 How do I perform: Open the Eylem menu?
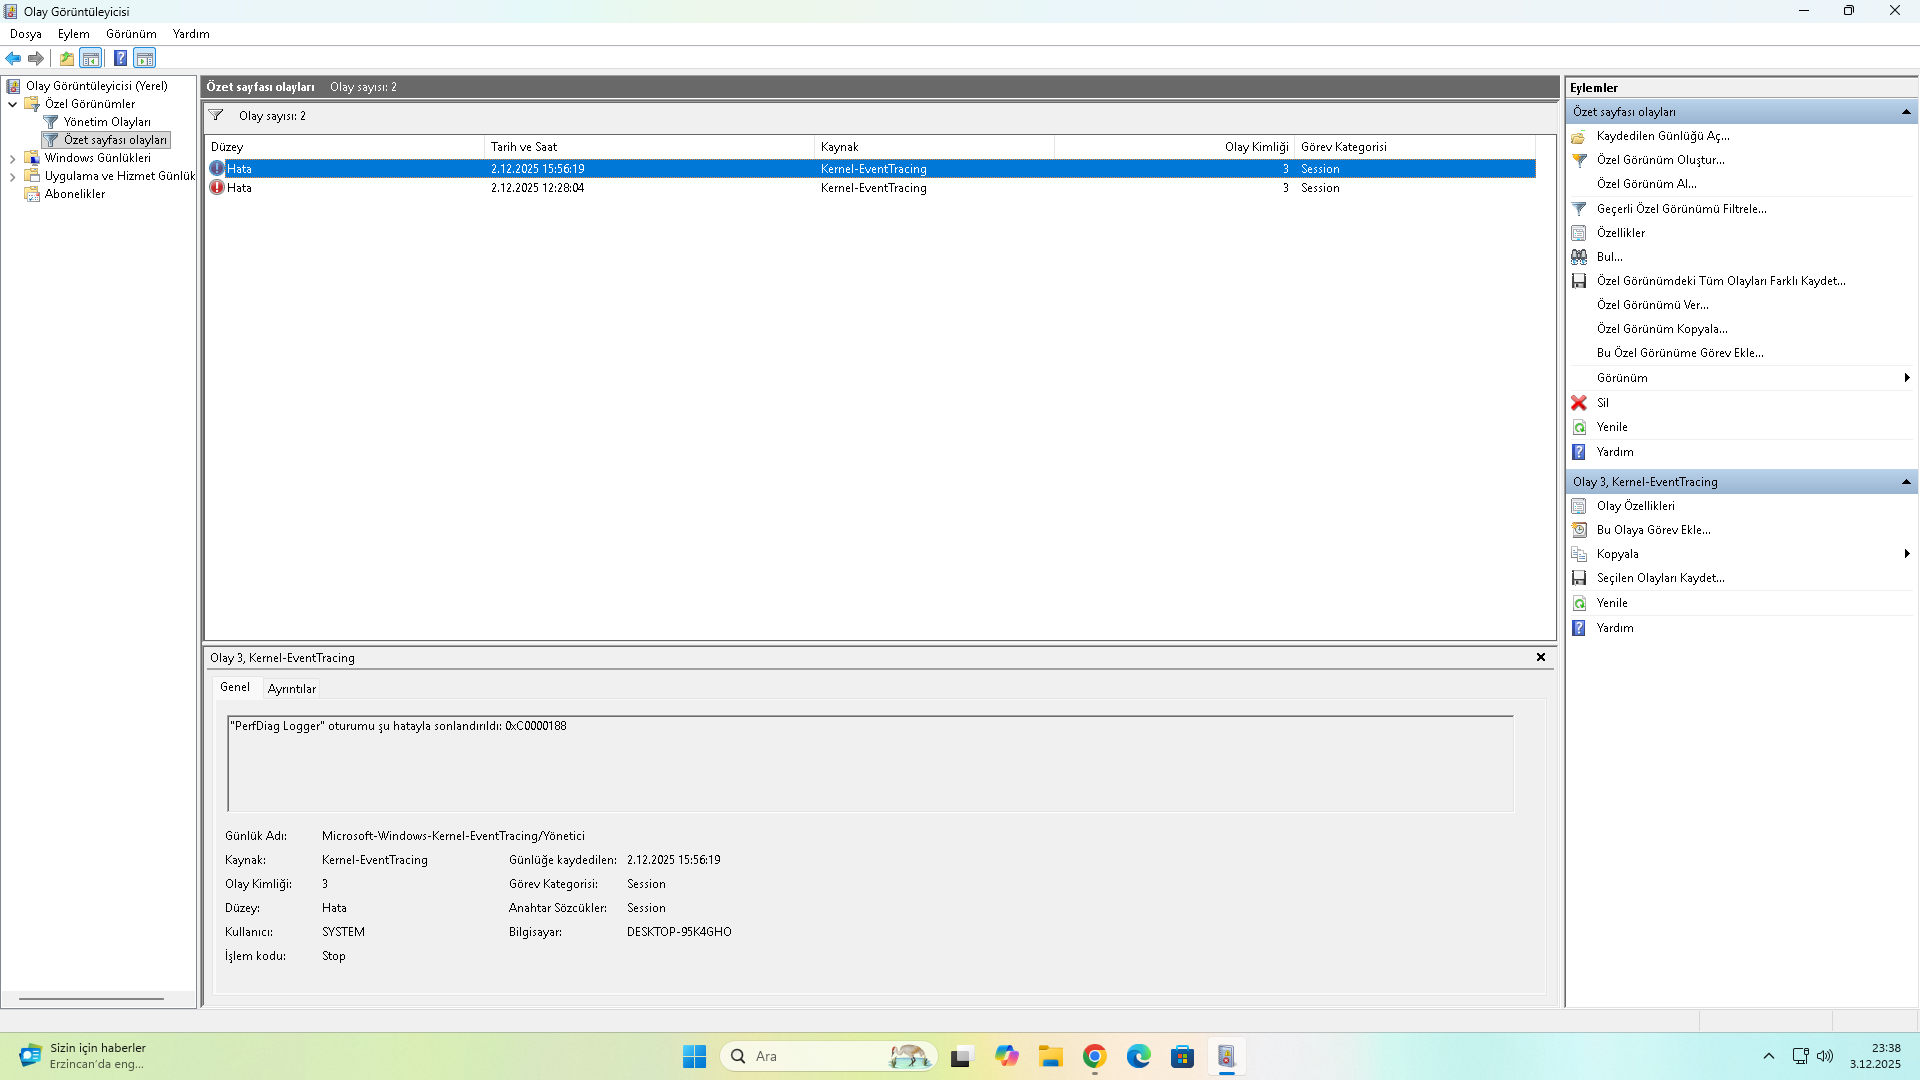click(73, 34)
